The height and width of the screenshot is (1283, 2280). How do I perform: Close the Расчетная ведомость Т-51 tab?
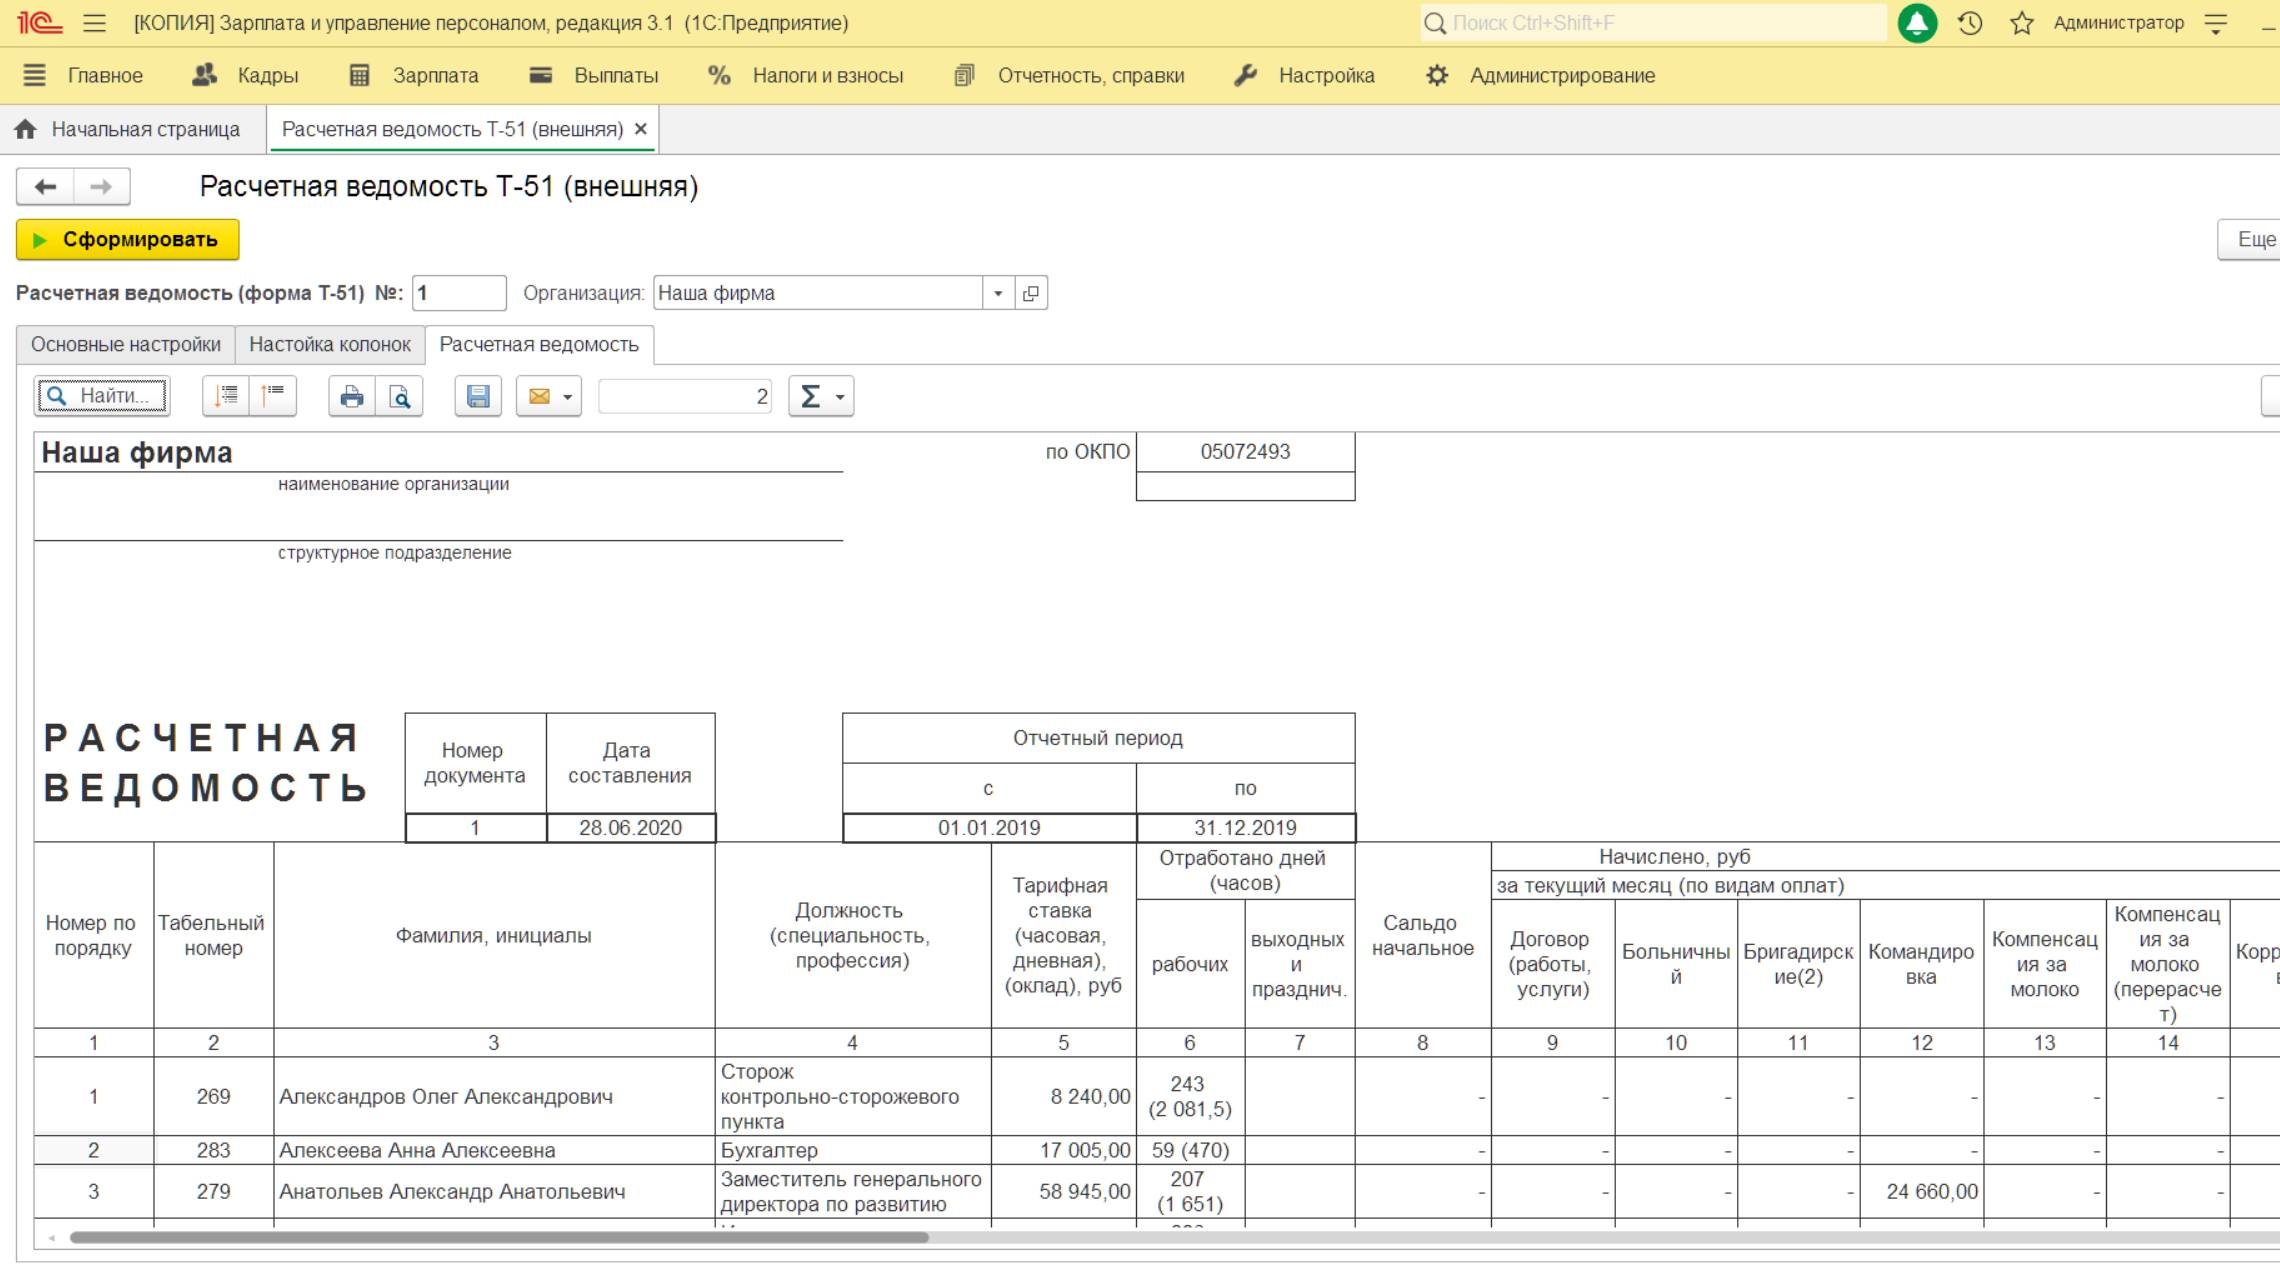[641, 129]
